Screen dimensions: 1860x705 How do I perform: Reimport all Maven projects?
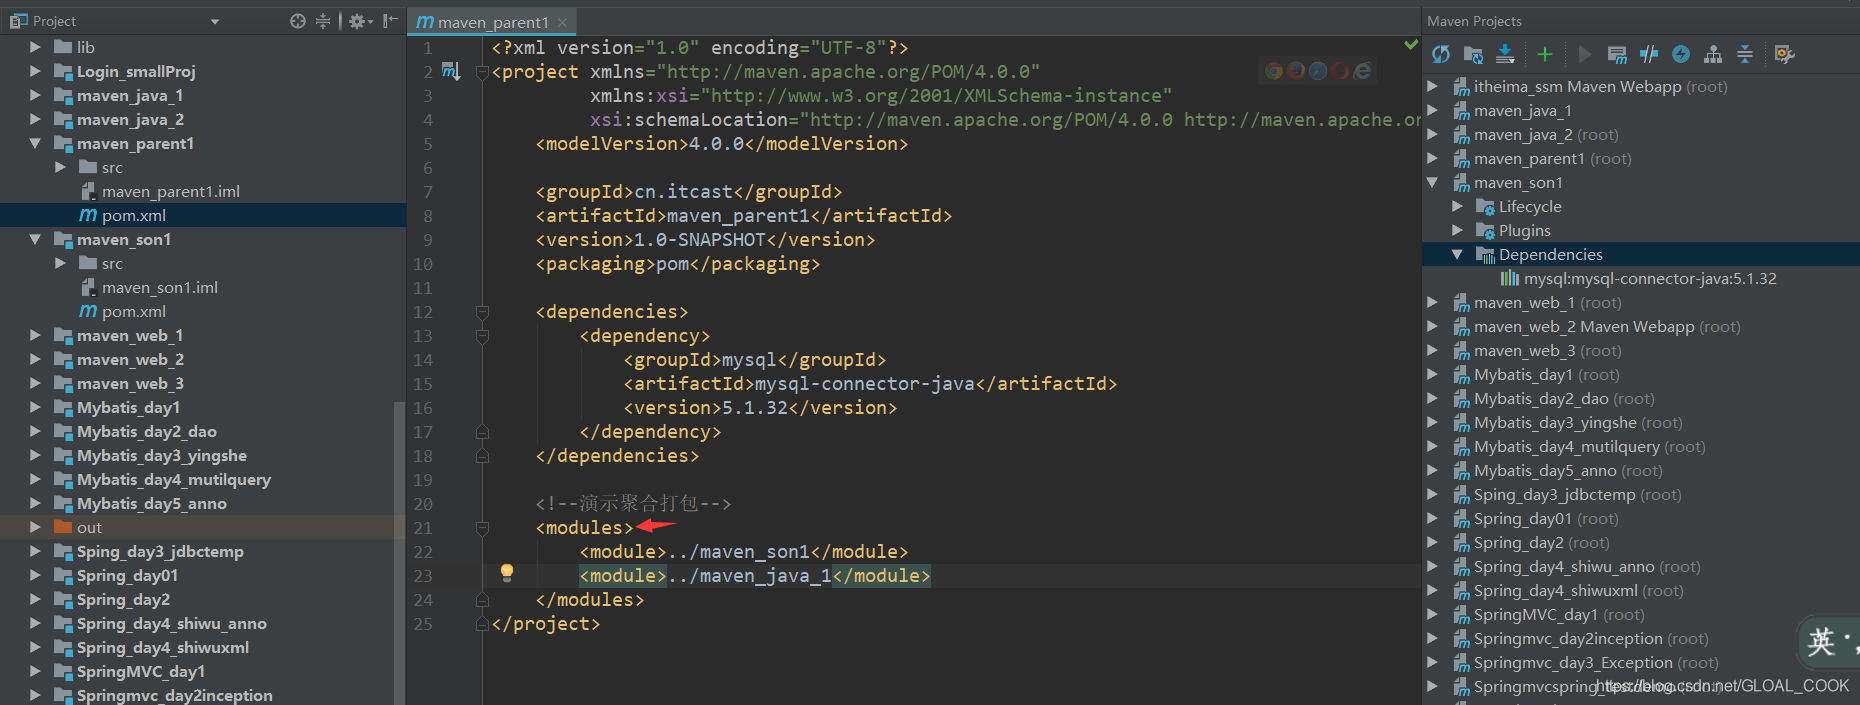pos(1441,54)
